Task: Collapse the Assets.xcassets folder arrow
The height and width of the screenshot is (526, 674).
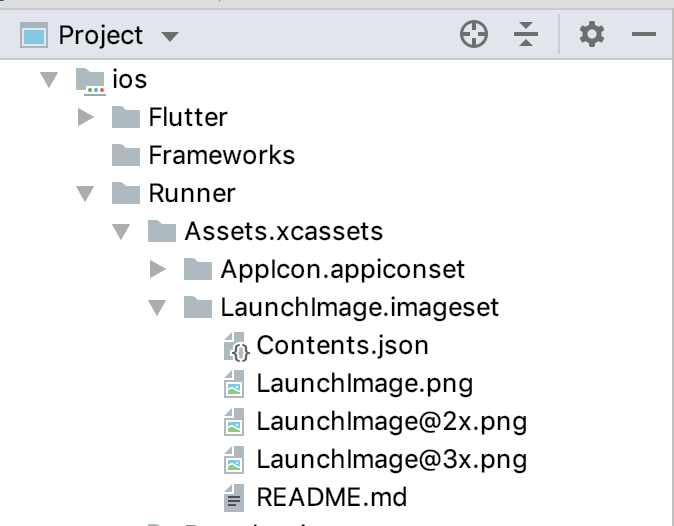Action: point(121,232)
